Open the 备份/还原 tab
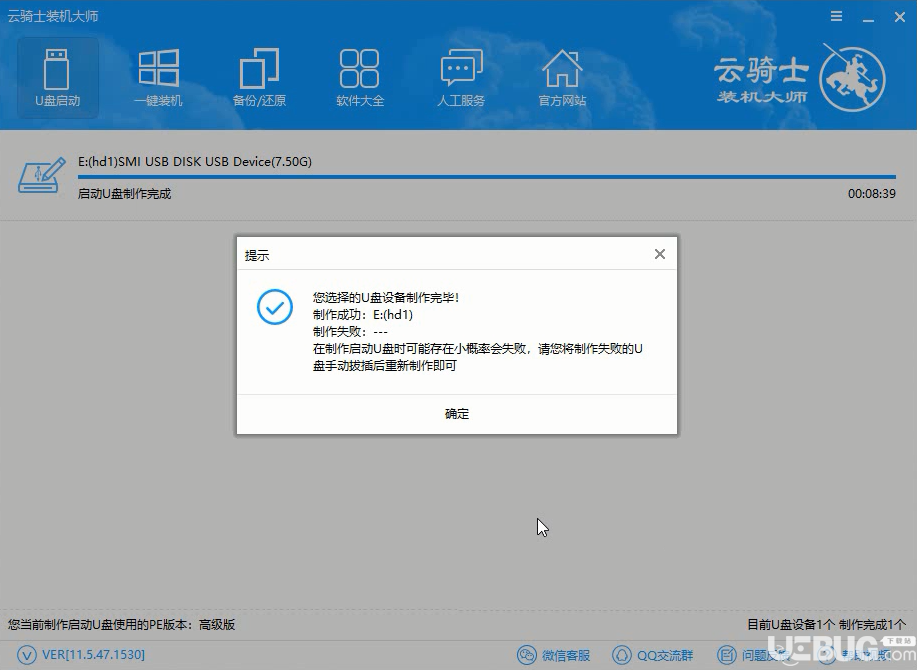 point(259,78)
